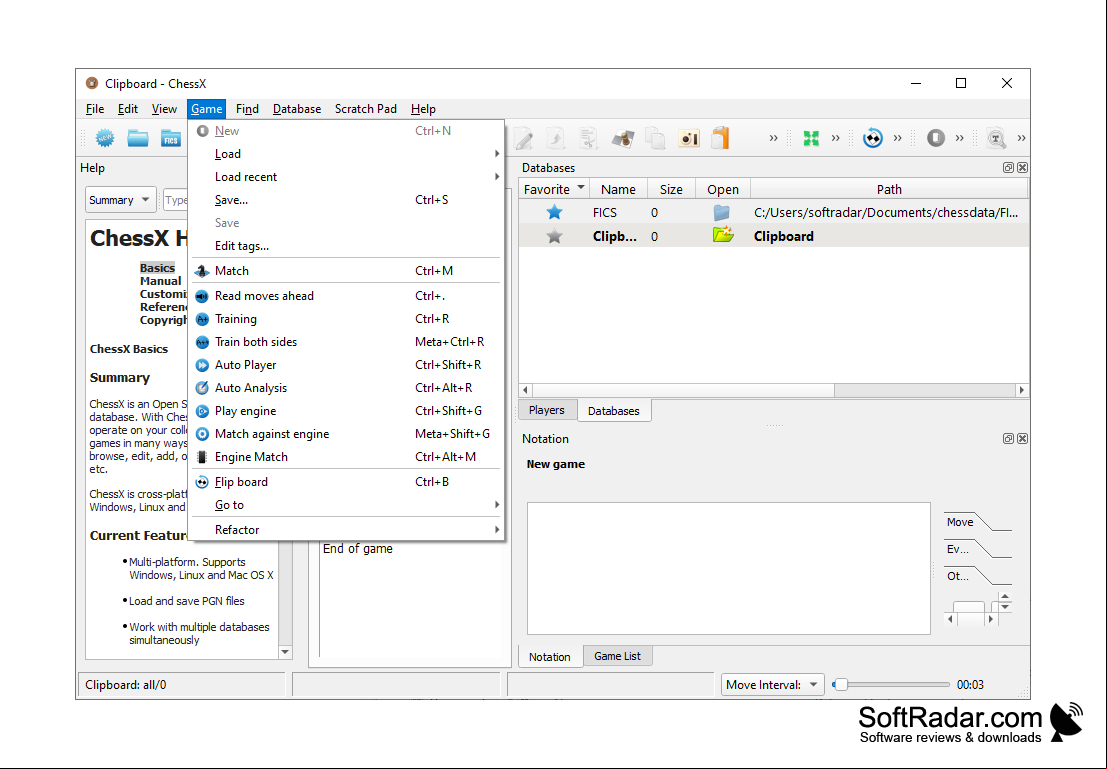Select Edit tags... menu entry
This screenshot has height=769, width=1107.
coord(347,246)
